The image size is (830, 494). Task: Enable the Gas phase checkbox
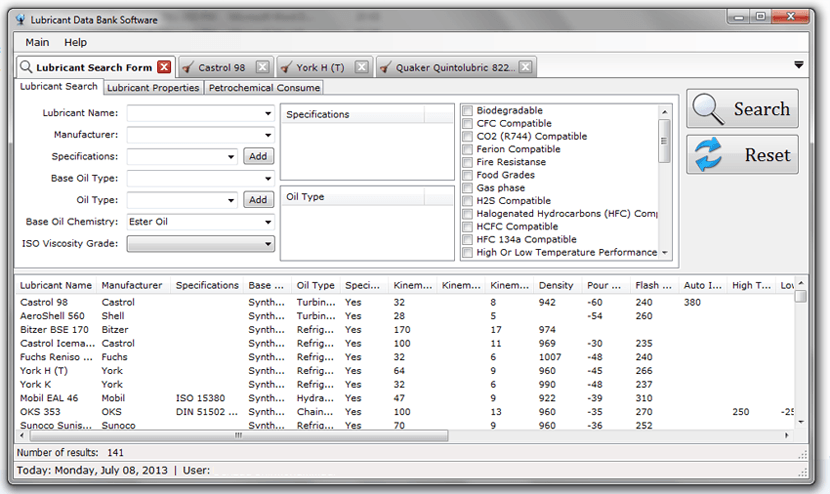(x=467, y=188)
